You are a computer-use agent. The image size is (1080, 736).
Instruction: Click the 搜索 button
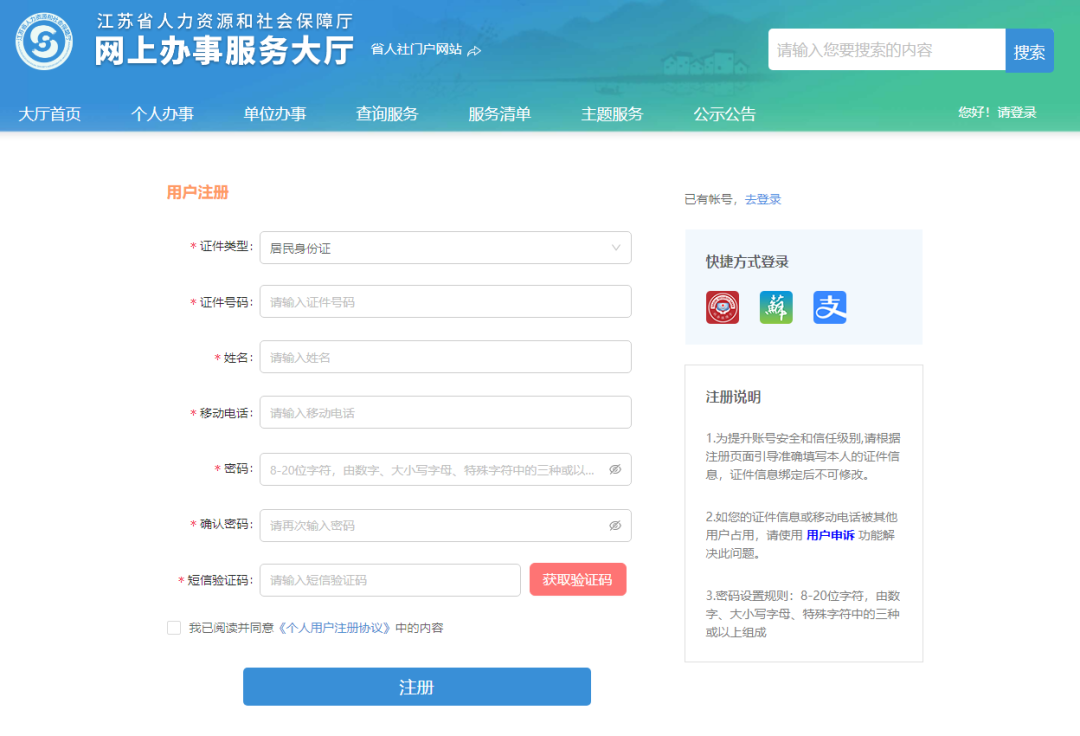(x=1029, y=50)
